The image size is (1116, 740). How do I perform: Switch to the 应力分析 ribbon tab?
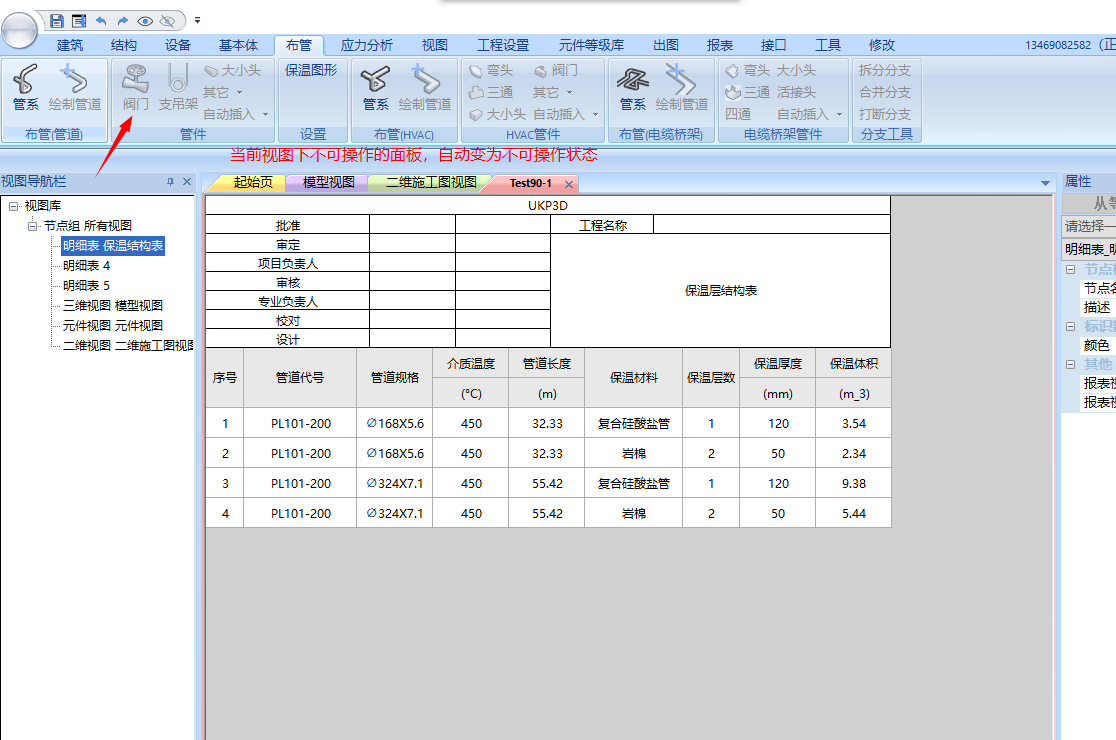pos(366,45)
